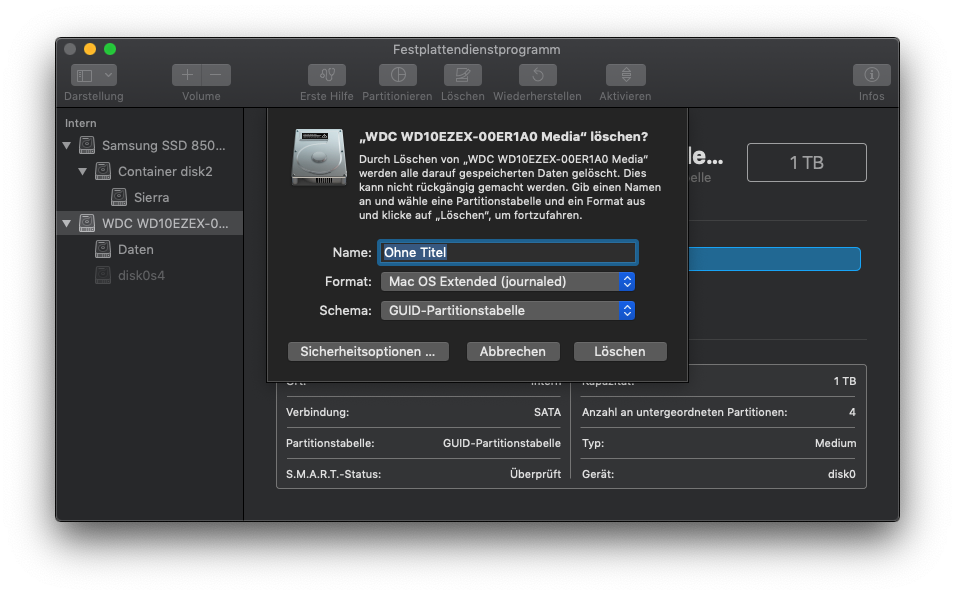This screenshot has width=955, height=595.
Task: Click GUID-Partitionstabelle value in info table
Action: click(501, 443)
